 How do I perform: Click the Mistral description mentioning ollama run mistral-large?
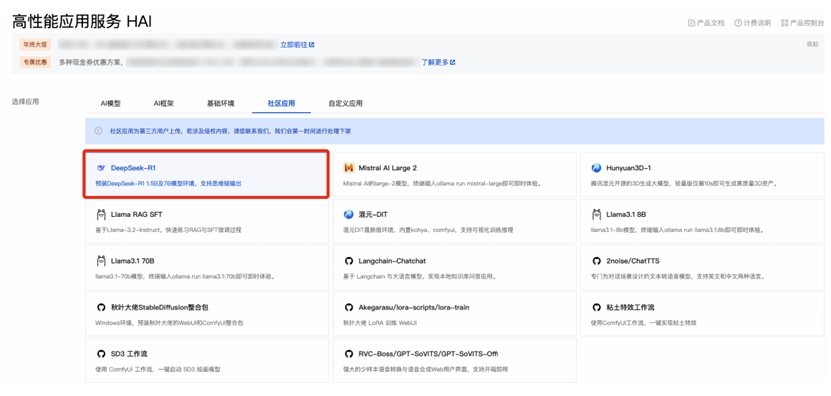pyautogui.click(x=442, y=183)
